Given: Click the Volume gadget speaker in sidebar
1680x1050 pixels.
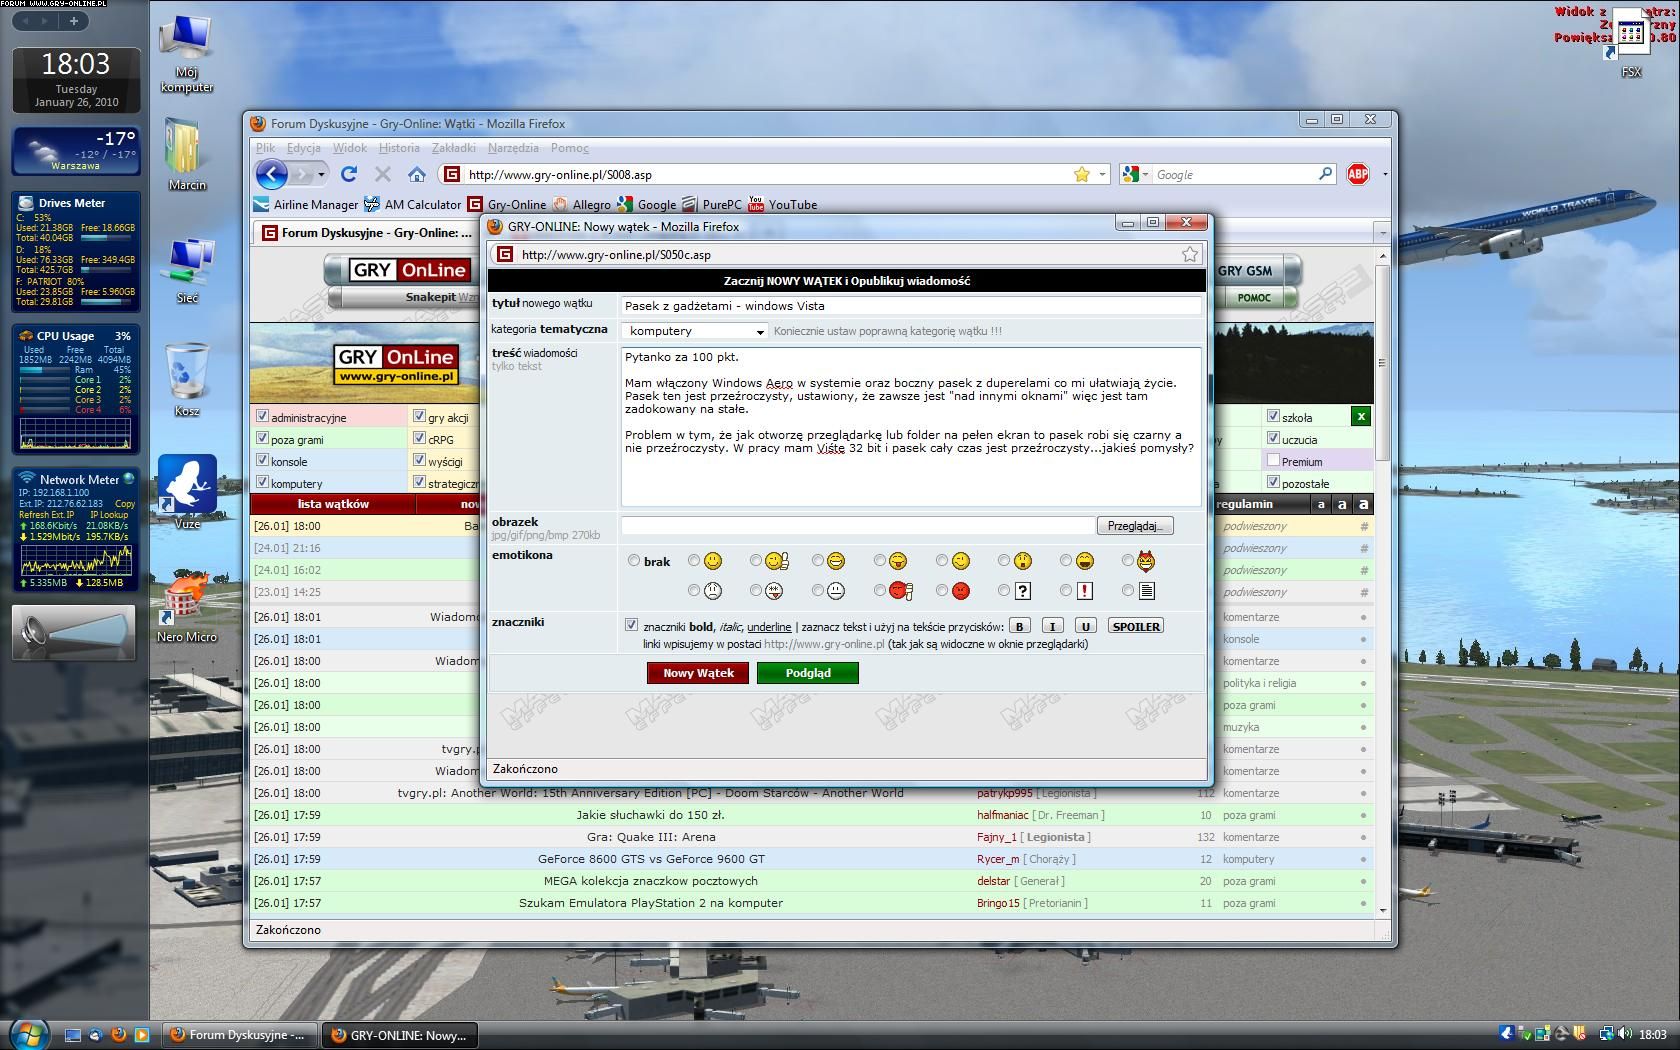Looking at the screenshot, I should click(x=36, y=632).
